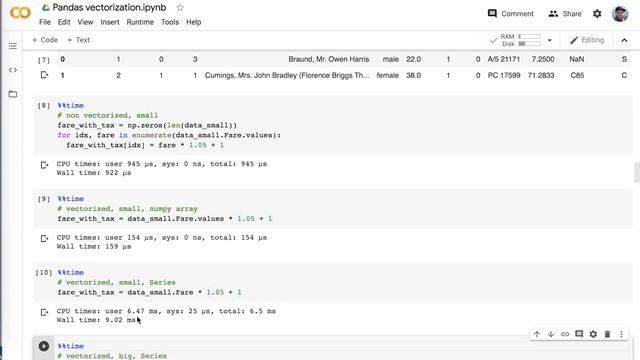The width and height of the screenshot is (640, 360).
Task: Open the Help menu
Action: point(193,22)
